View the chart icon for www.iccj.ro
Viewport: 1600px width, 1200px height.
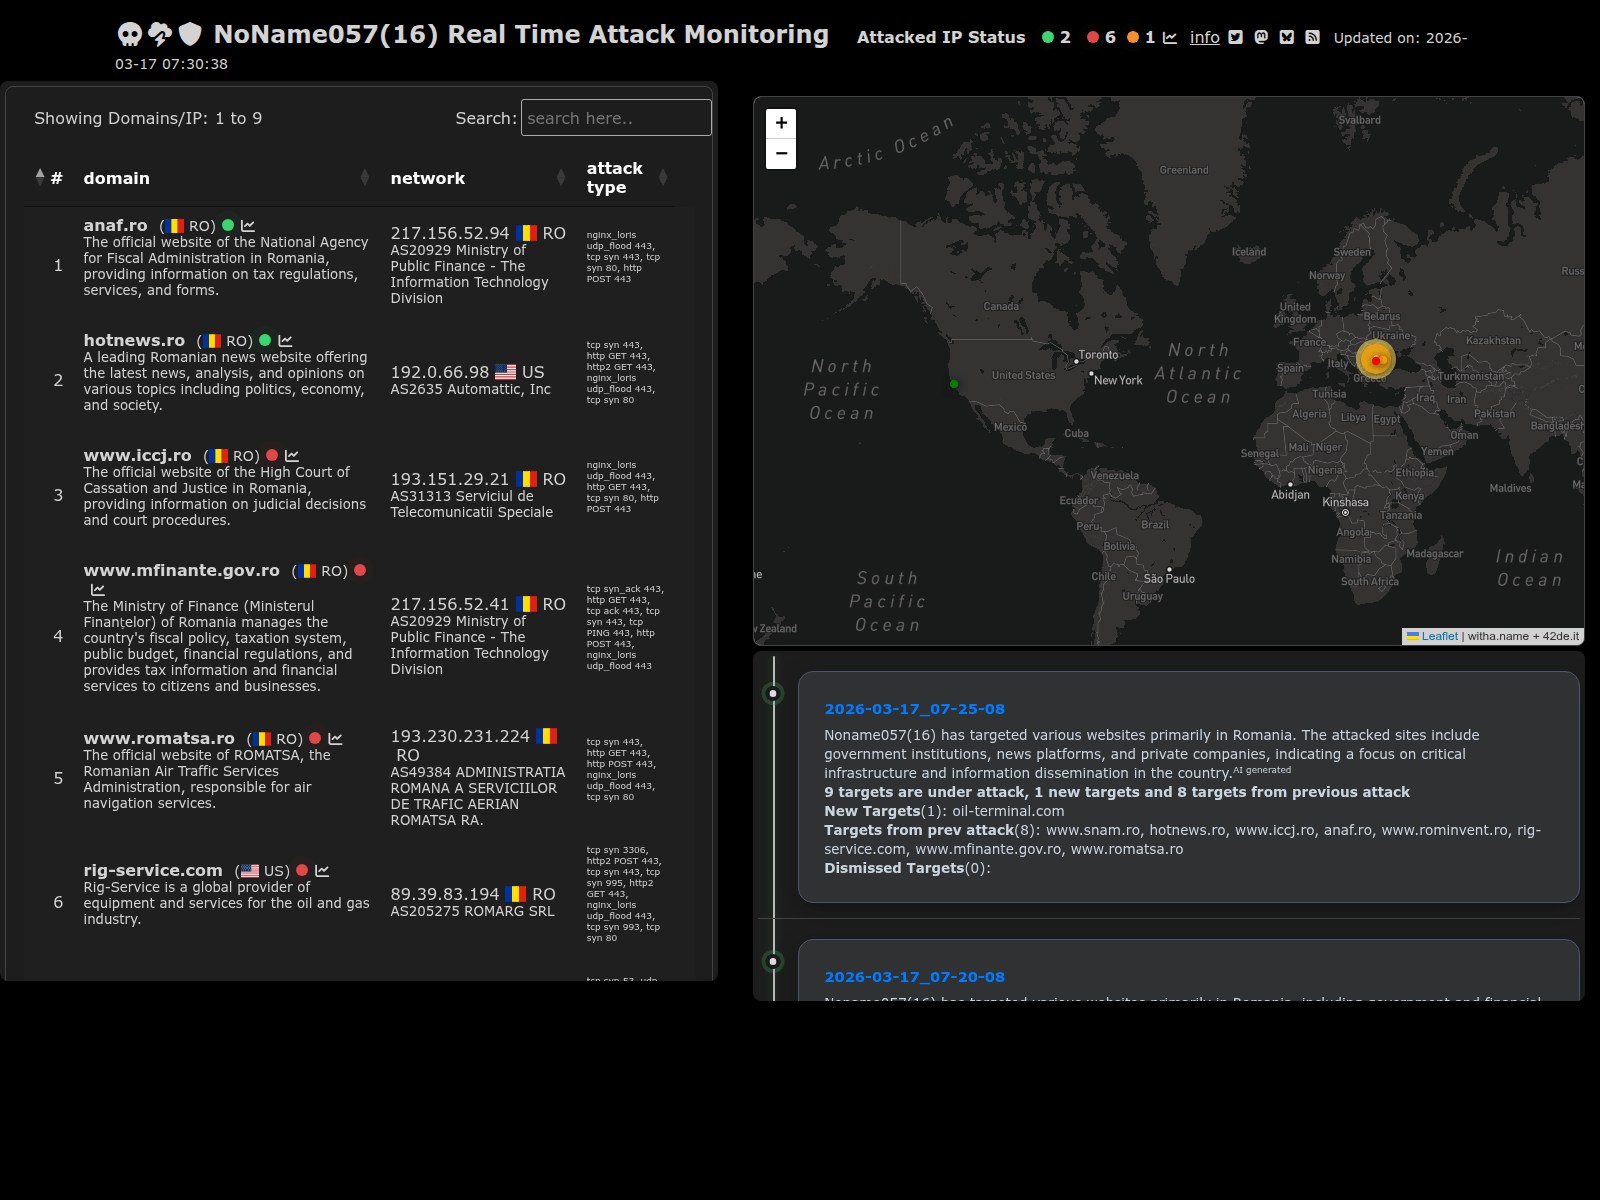[292, 456]
